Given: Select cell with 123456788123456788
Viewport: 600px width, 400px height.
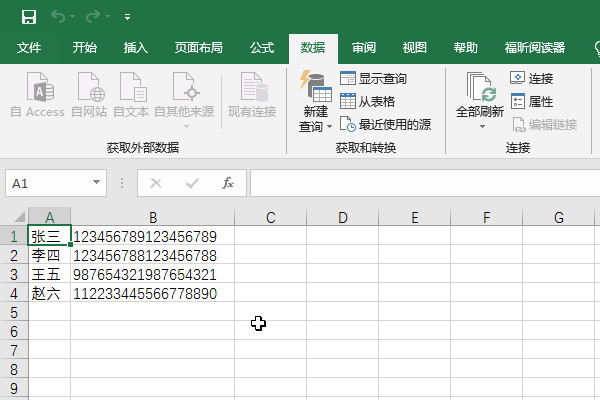Looking at the screenshot, I should [153, 255].
